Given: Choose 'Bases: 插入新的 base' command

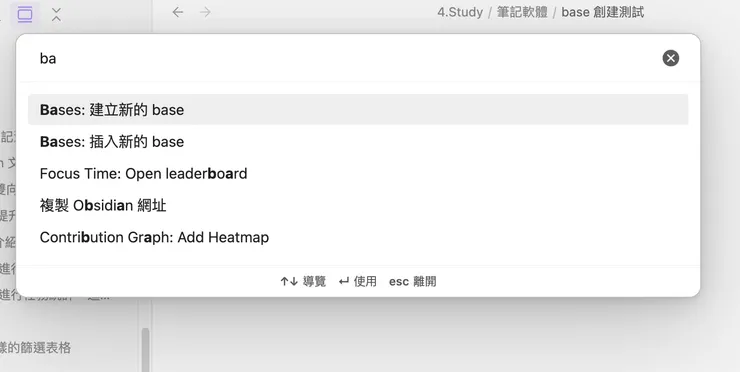Looking at the screenshot, I should 358,142.
